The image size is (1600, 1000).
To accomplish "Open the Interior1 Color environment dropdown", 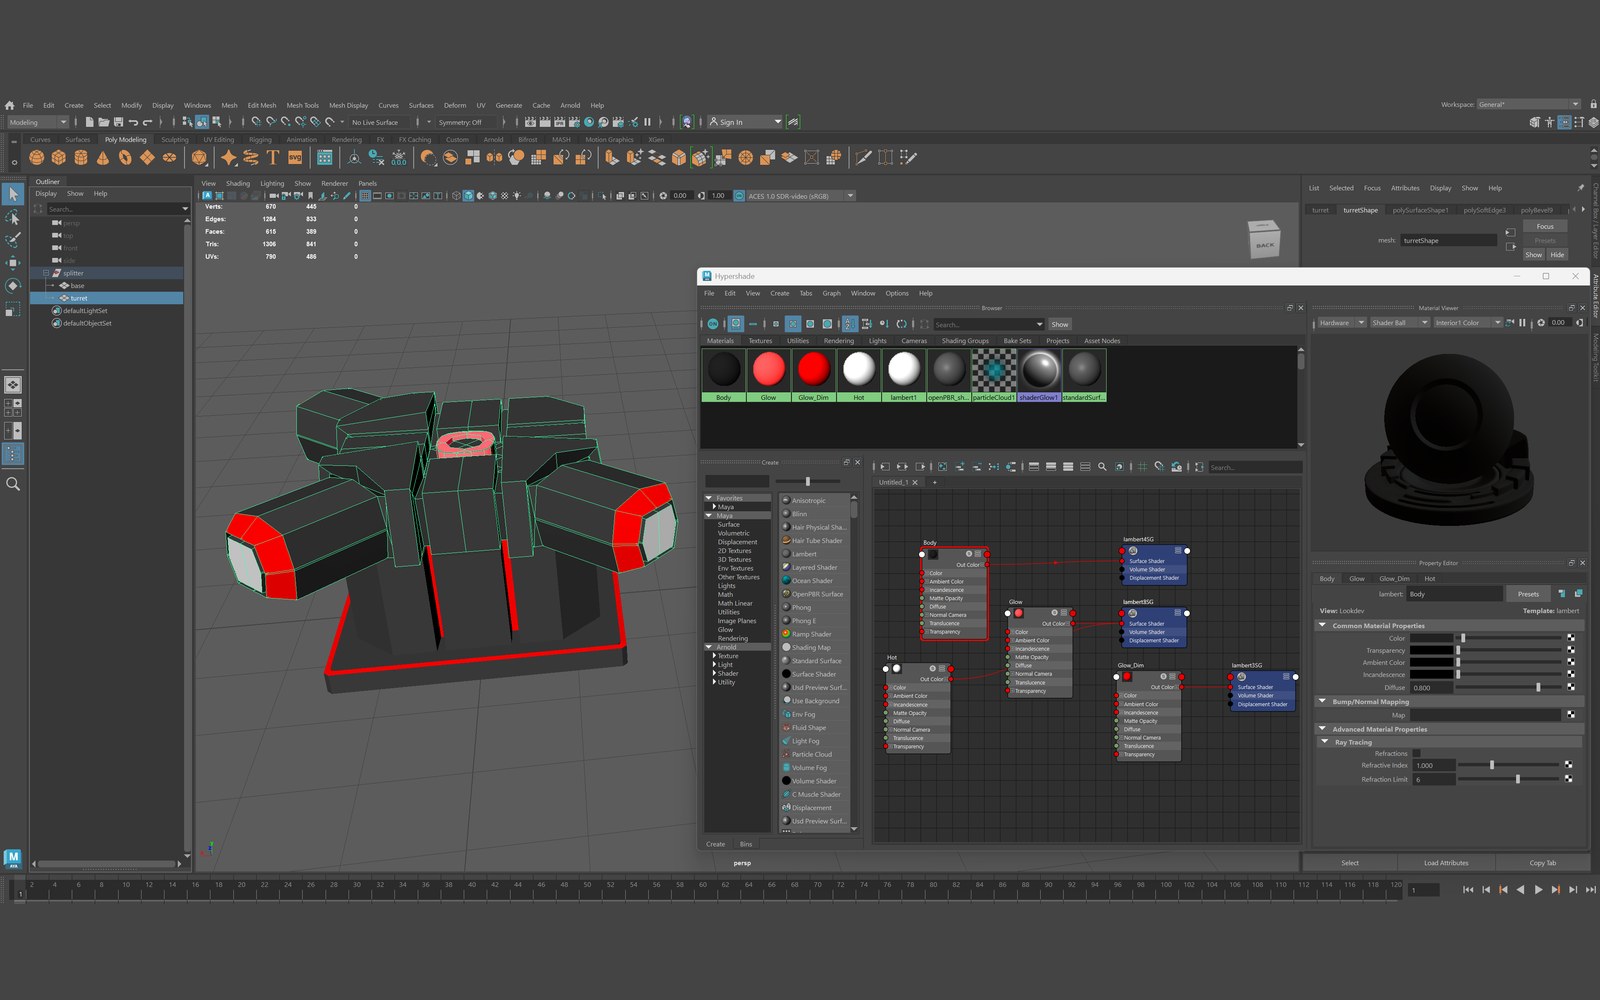I will pyautogui.click(x=1468, y=323).
